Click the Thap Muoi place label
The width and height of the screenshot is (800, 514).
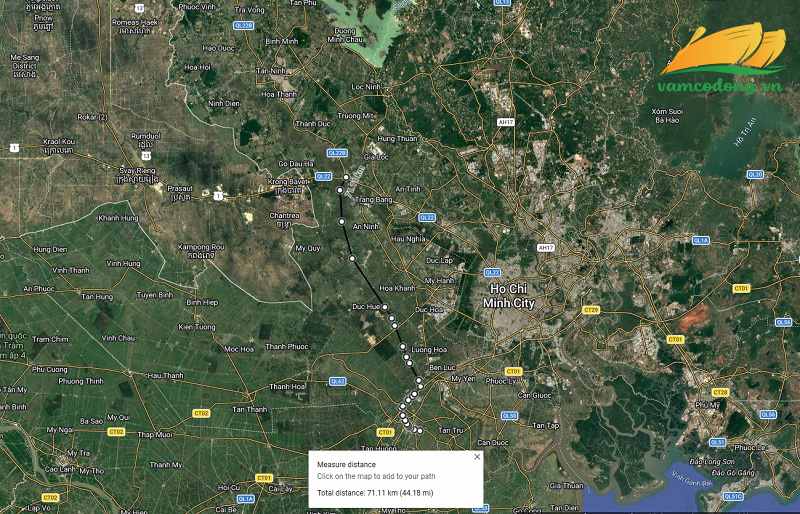[x=155, y=435]
